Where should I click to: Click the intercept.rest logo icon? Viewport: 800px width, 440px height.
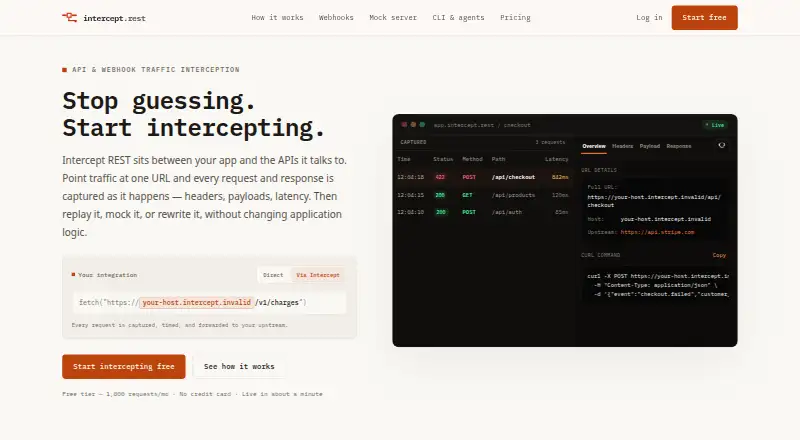(x=69, y=17)
